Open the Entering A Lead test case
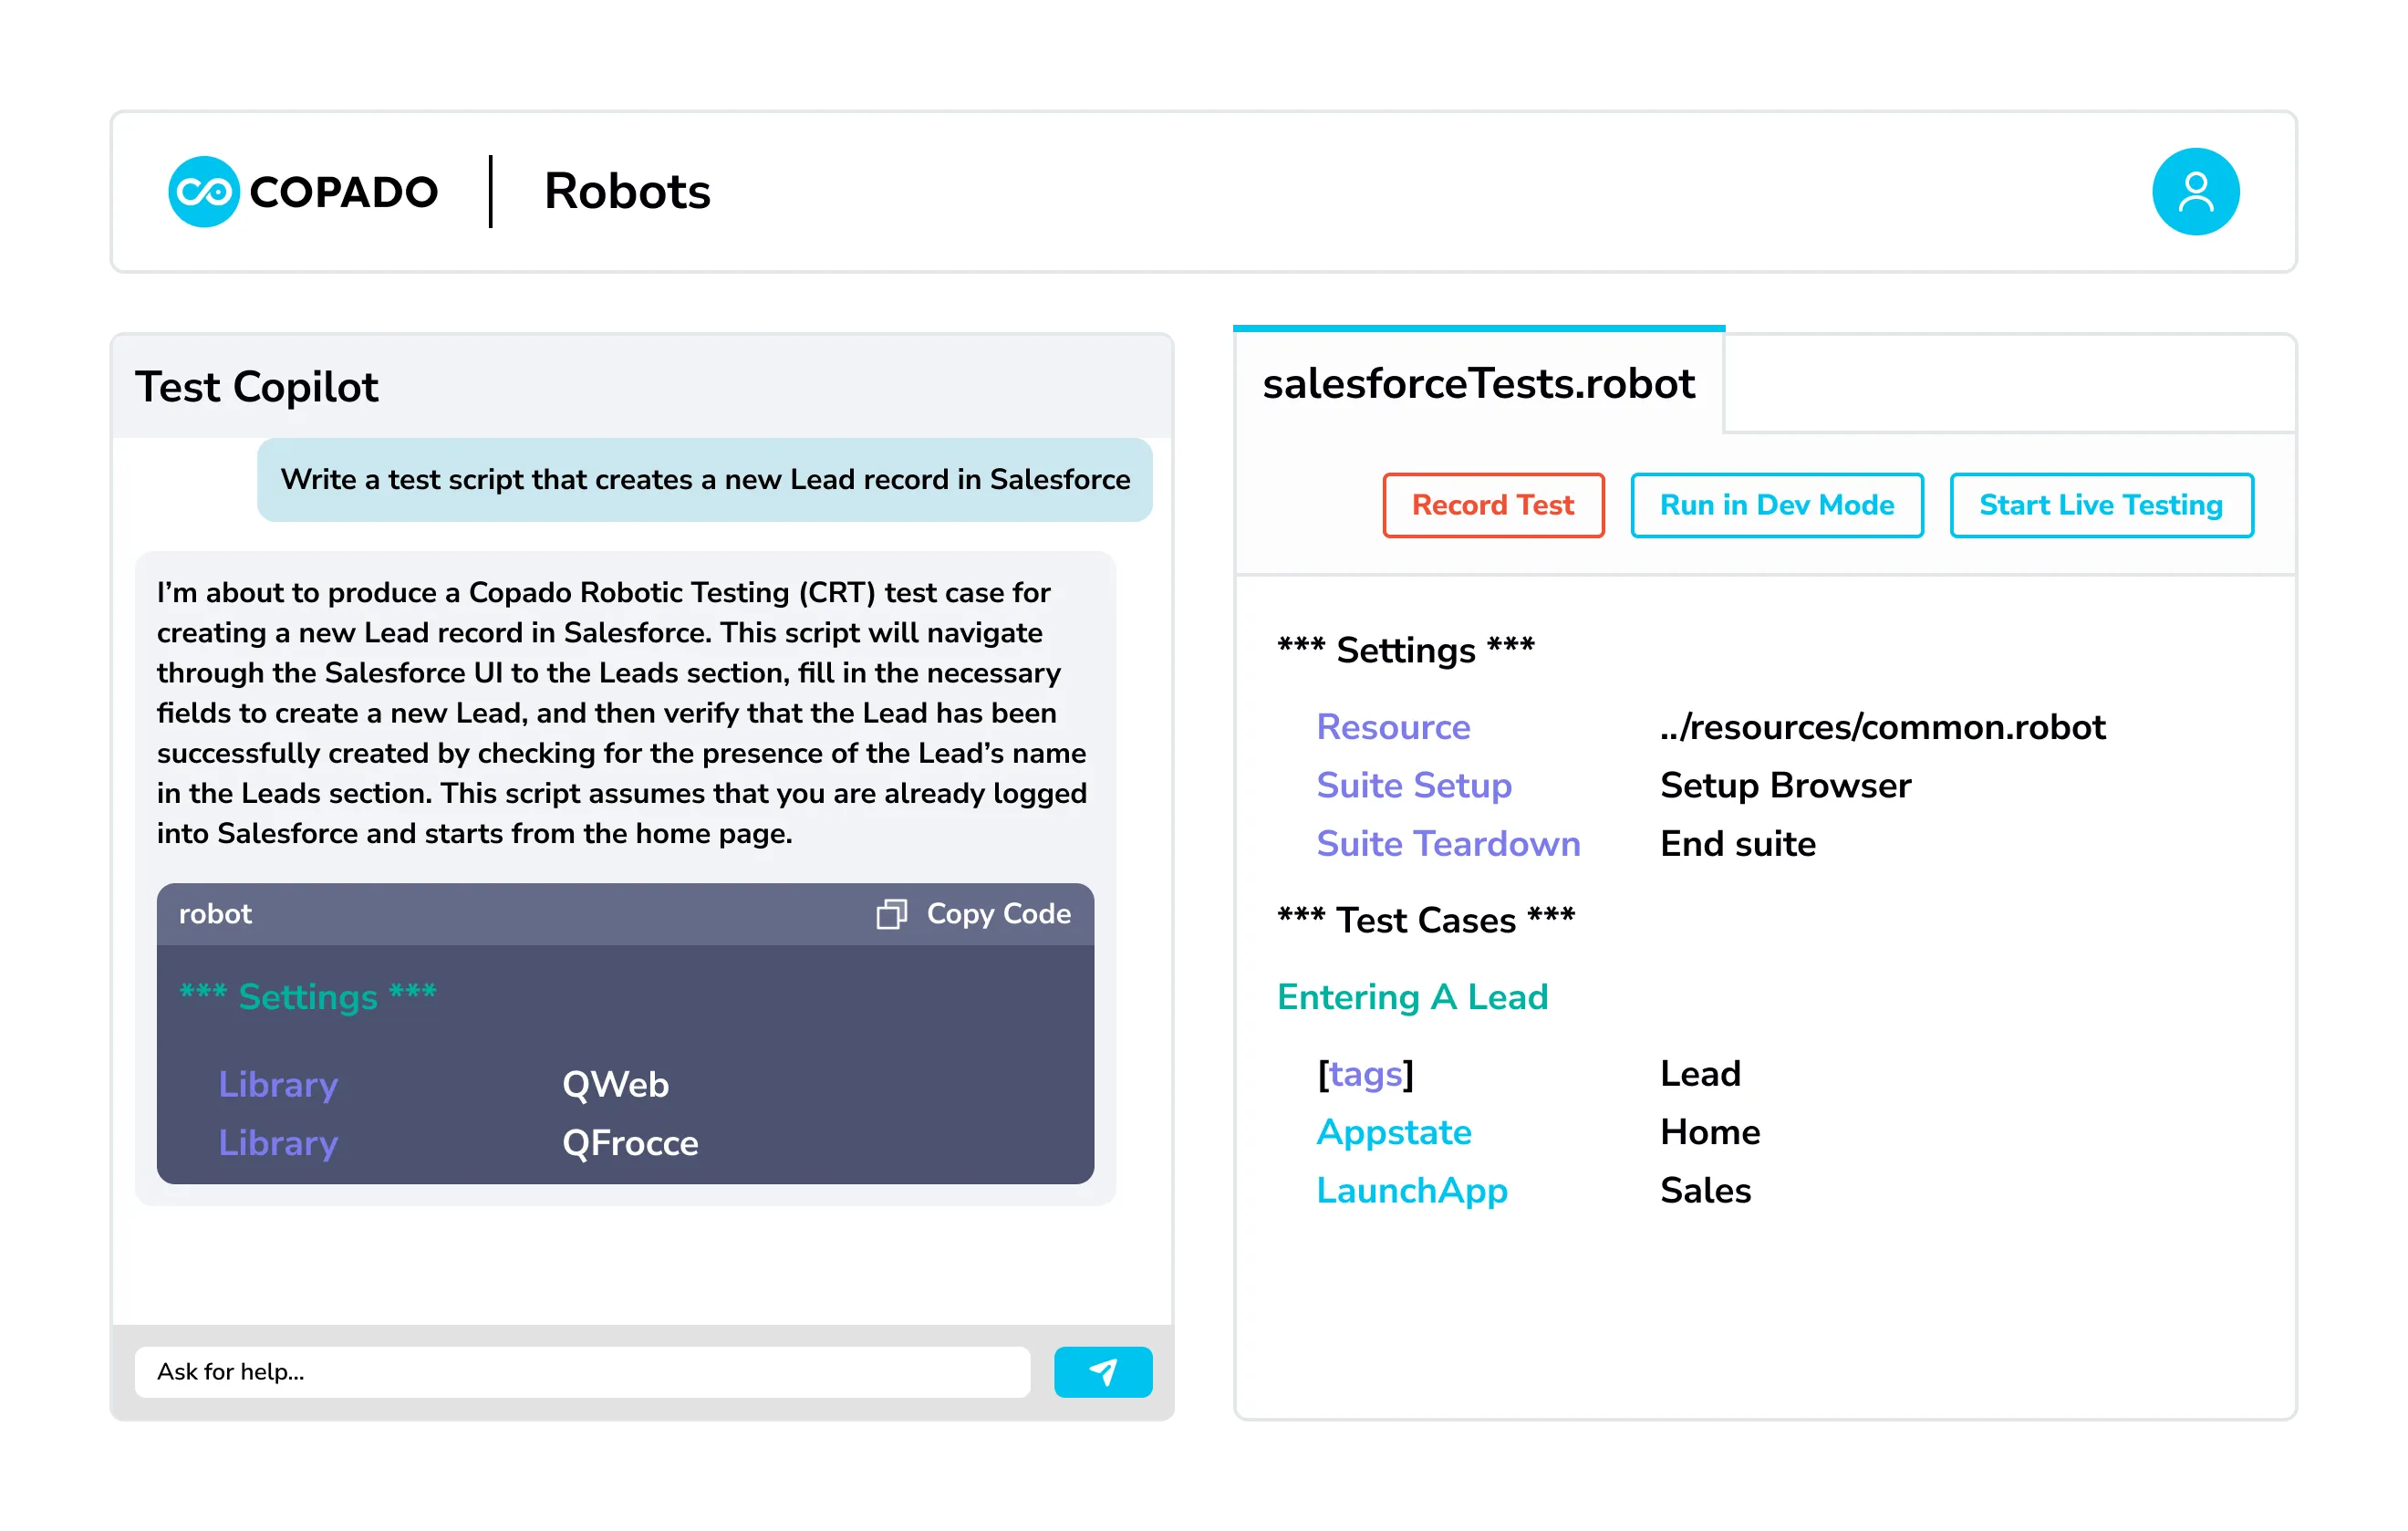The image size is (2408, 1531). (x=1412, y=996)
